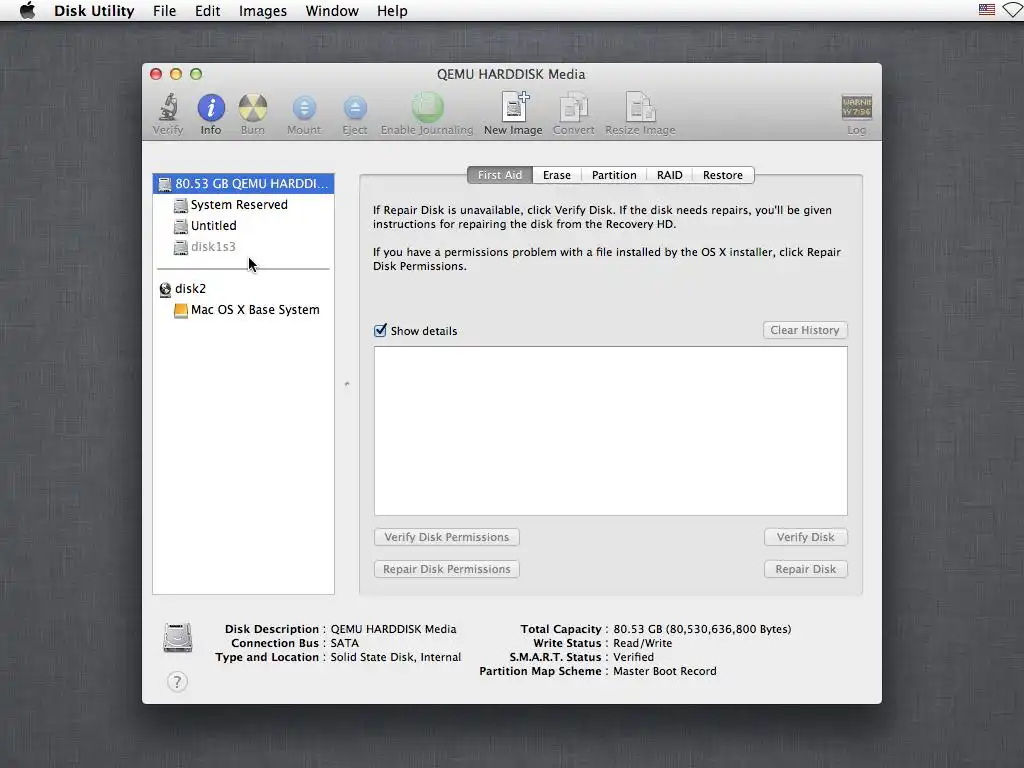This screenshot has height=768, width=1024.
Task: Click the Convert toolbar icon
Action: pos(573,107)
